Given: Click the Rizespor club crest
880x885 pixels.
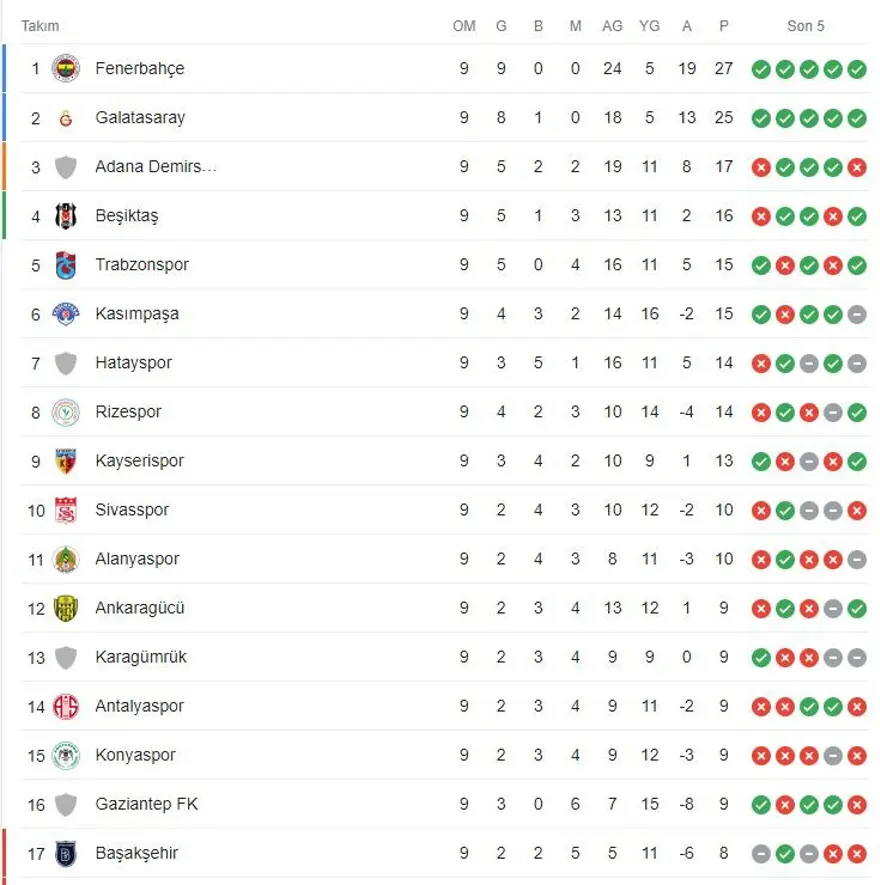Looking at the screenshot, I should click(x=66, y=412).
